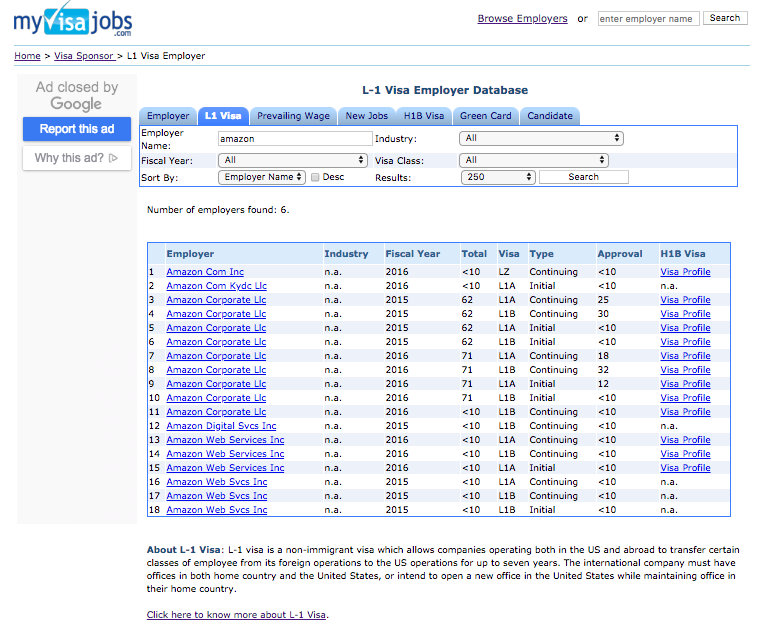Open Amazon Corporate Llc link in row 11
758x627 pixels.
point(216,412)
